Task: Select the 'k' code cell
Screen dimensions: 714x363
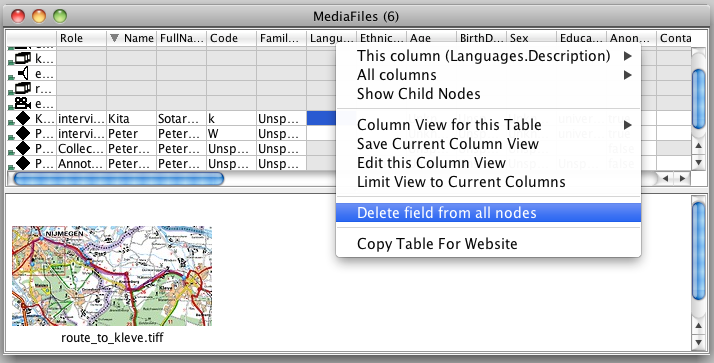Action: click(x=232, y=119)
